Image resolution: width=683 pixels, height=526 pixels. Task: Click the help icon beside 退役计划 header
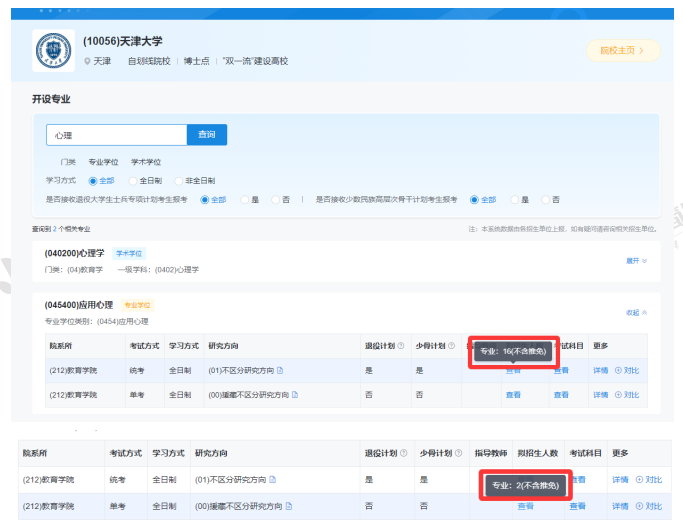401,345
